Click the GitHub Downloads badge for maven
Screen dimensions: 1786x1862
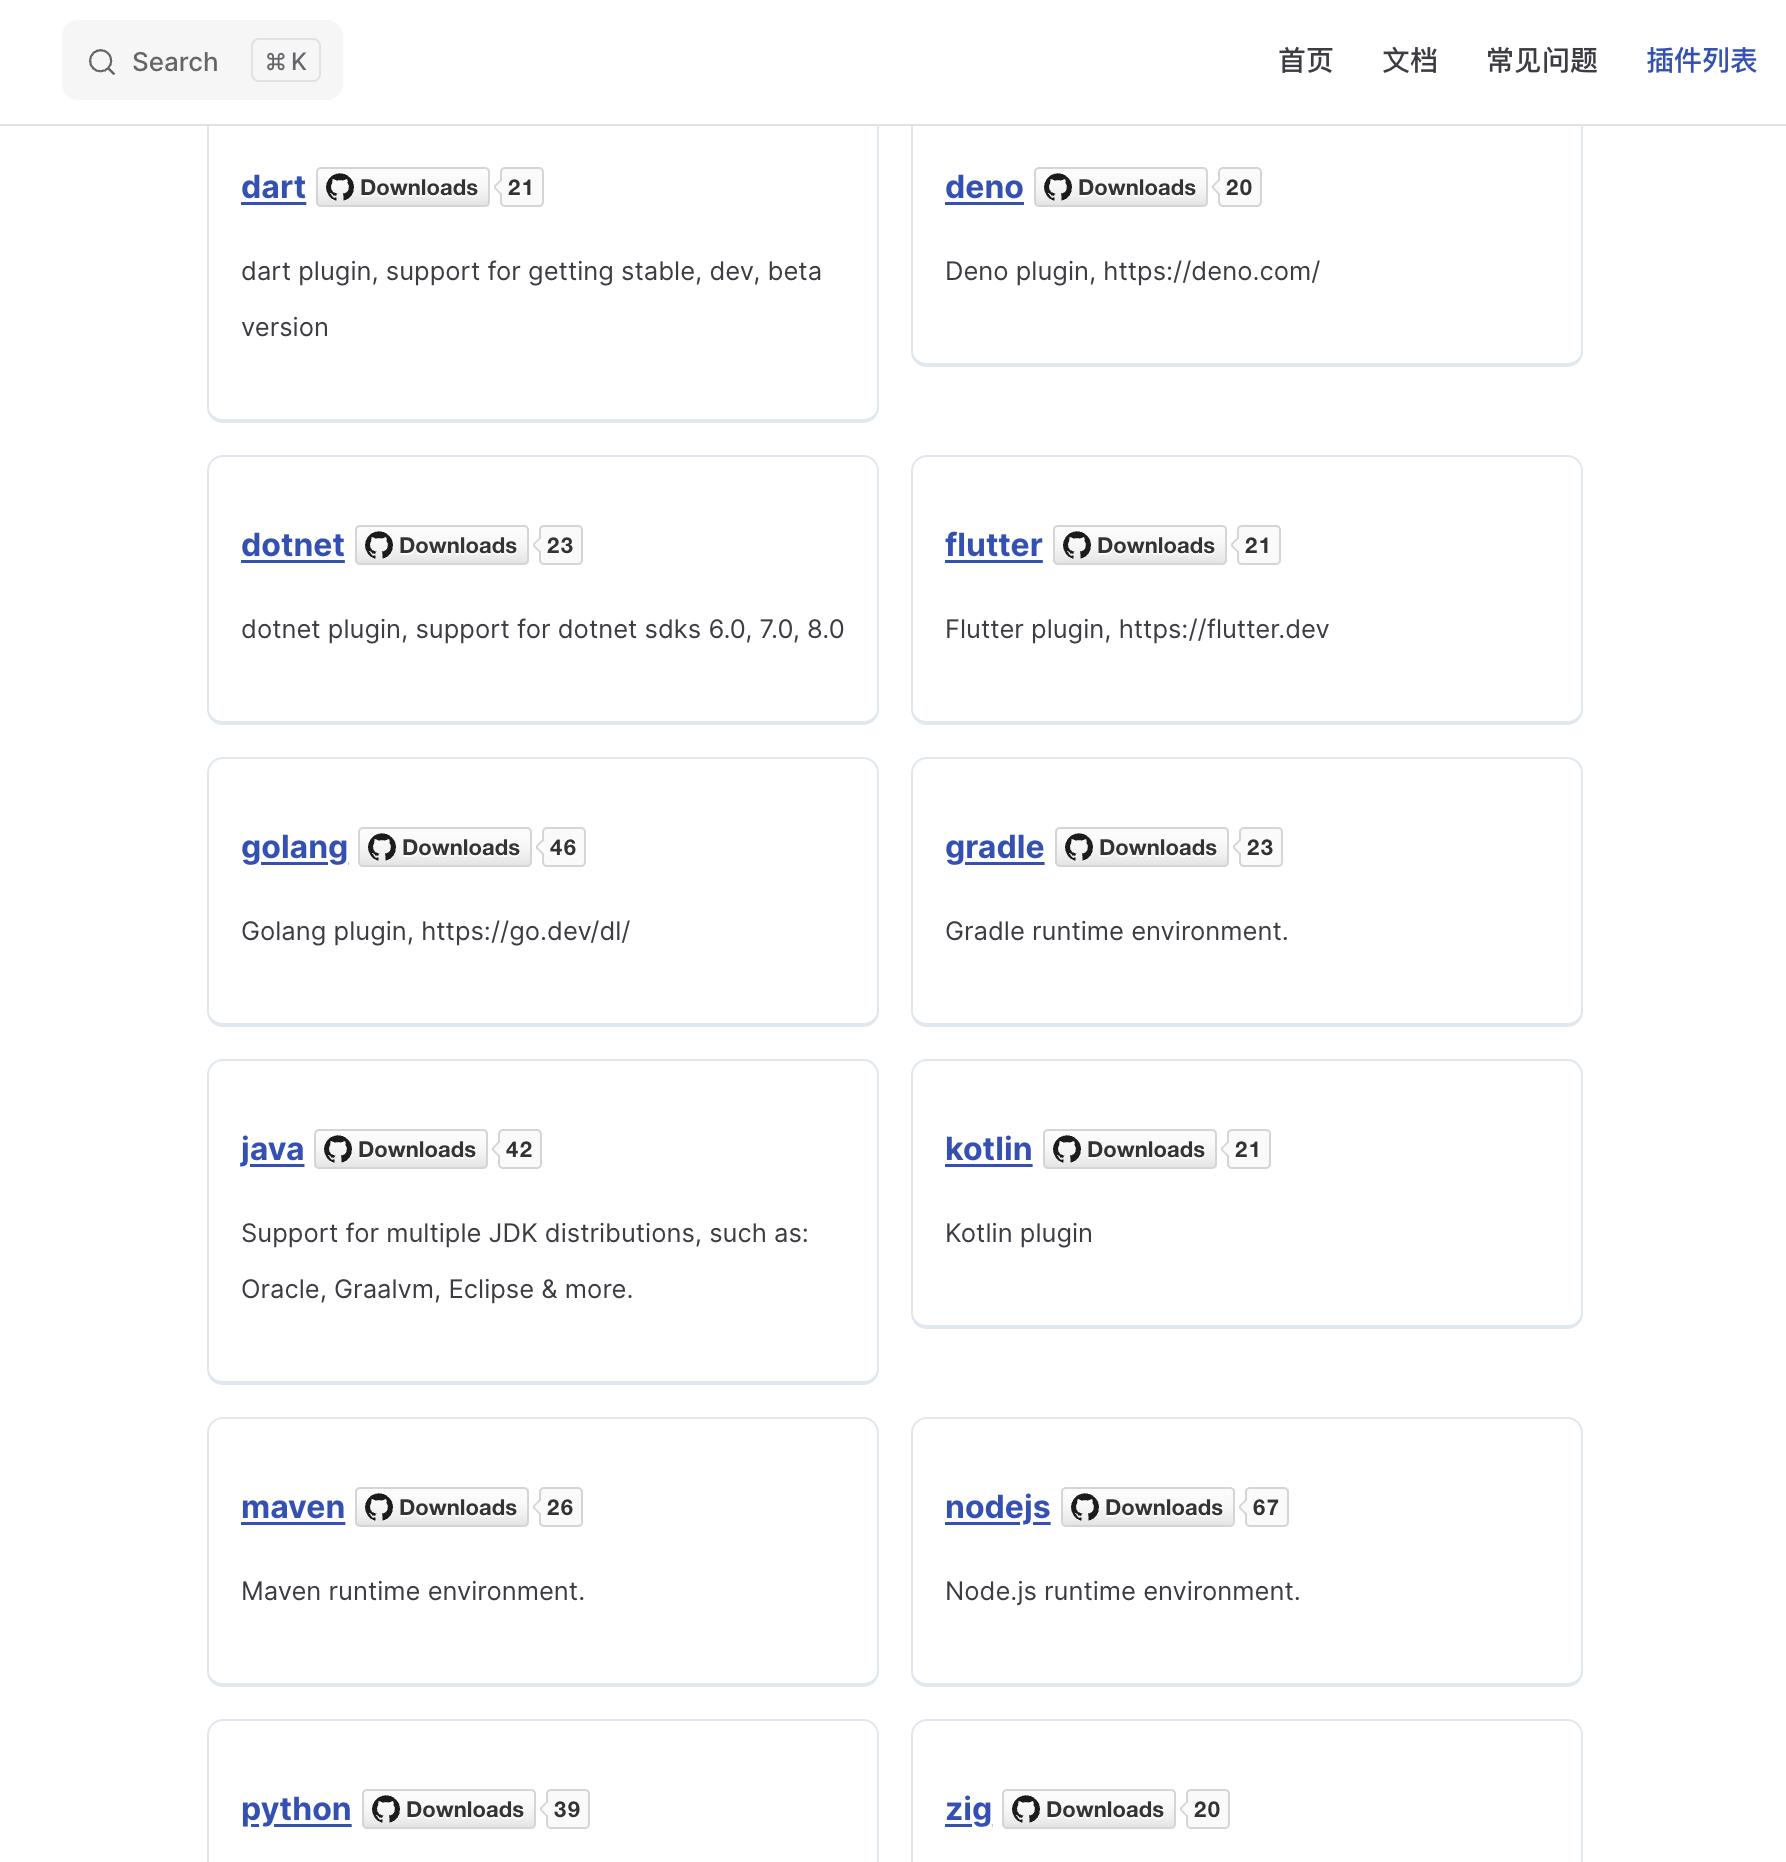pyautogui.click(x=442, y=1507)
